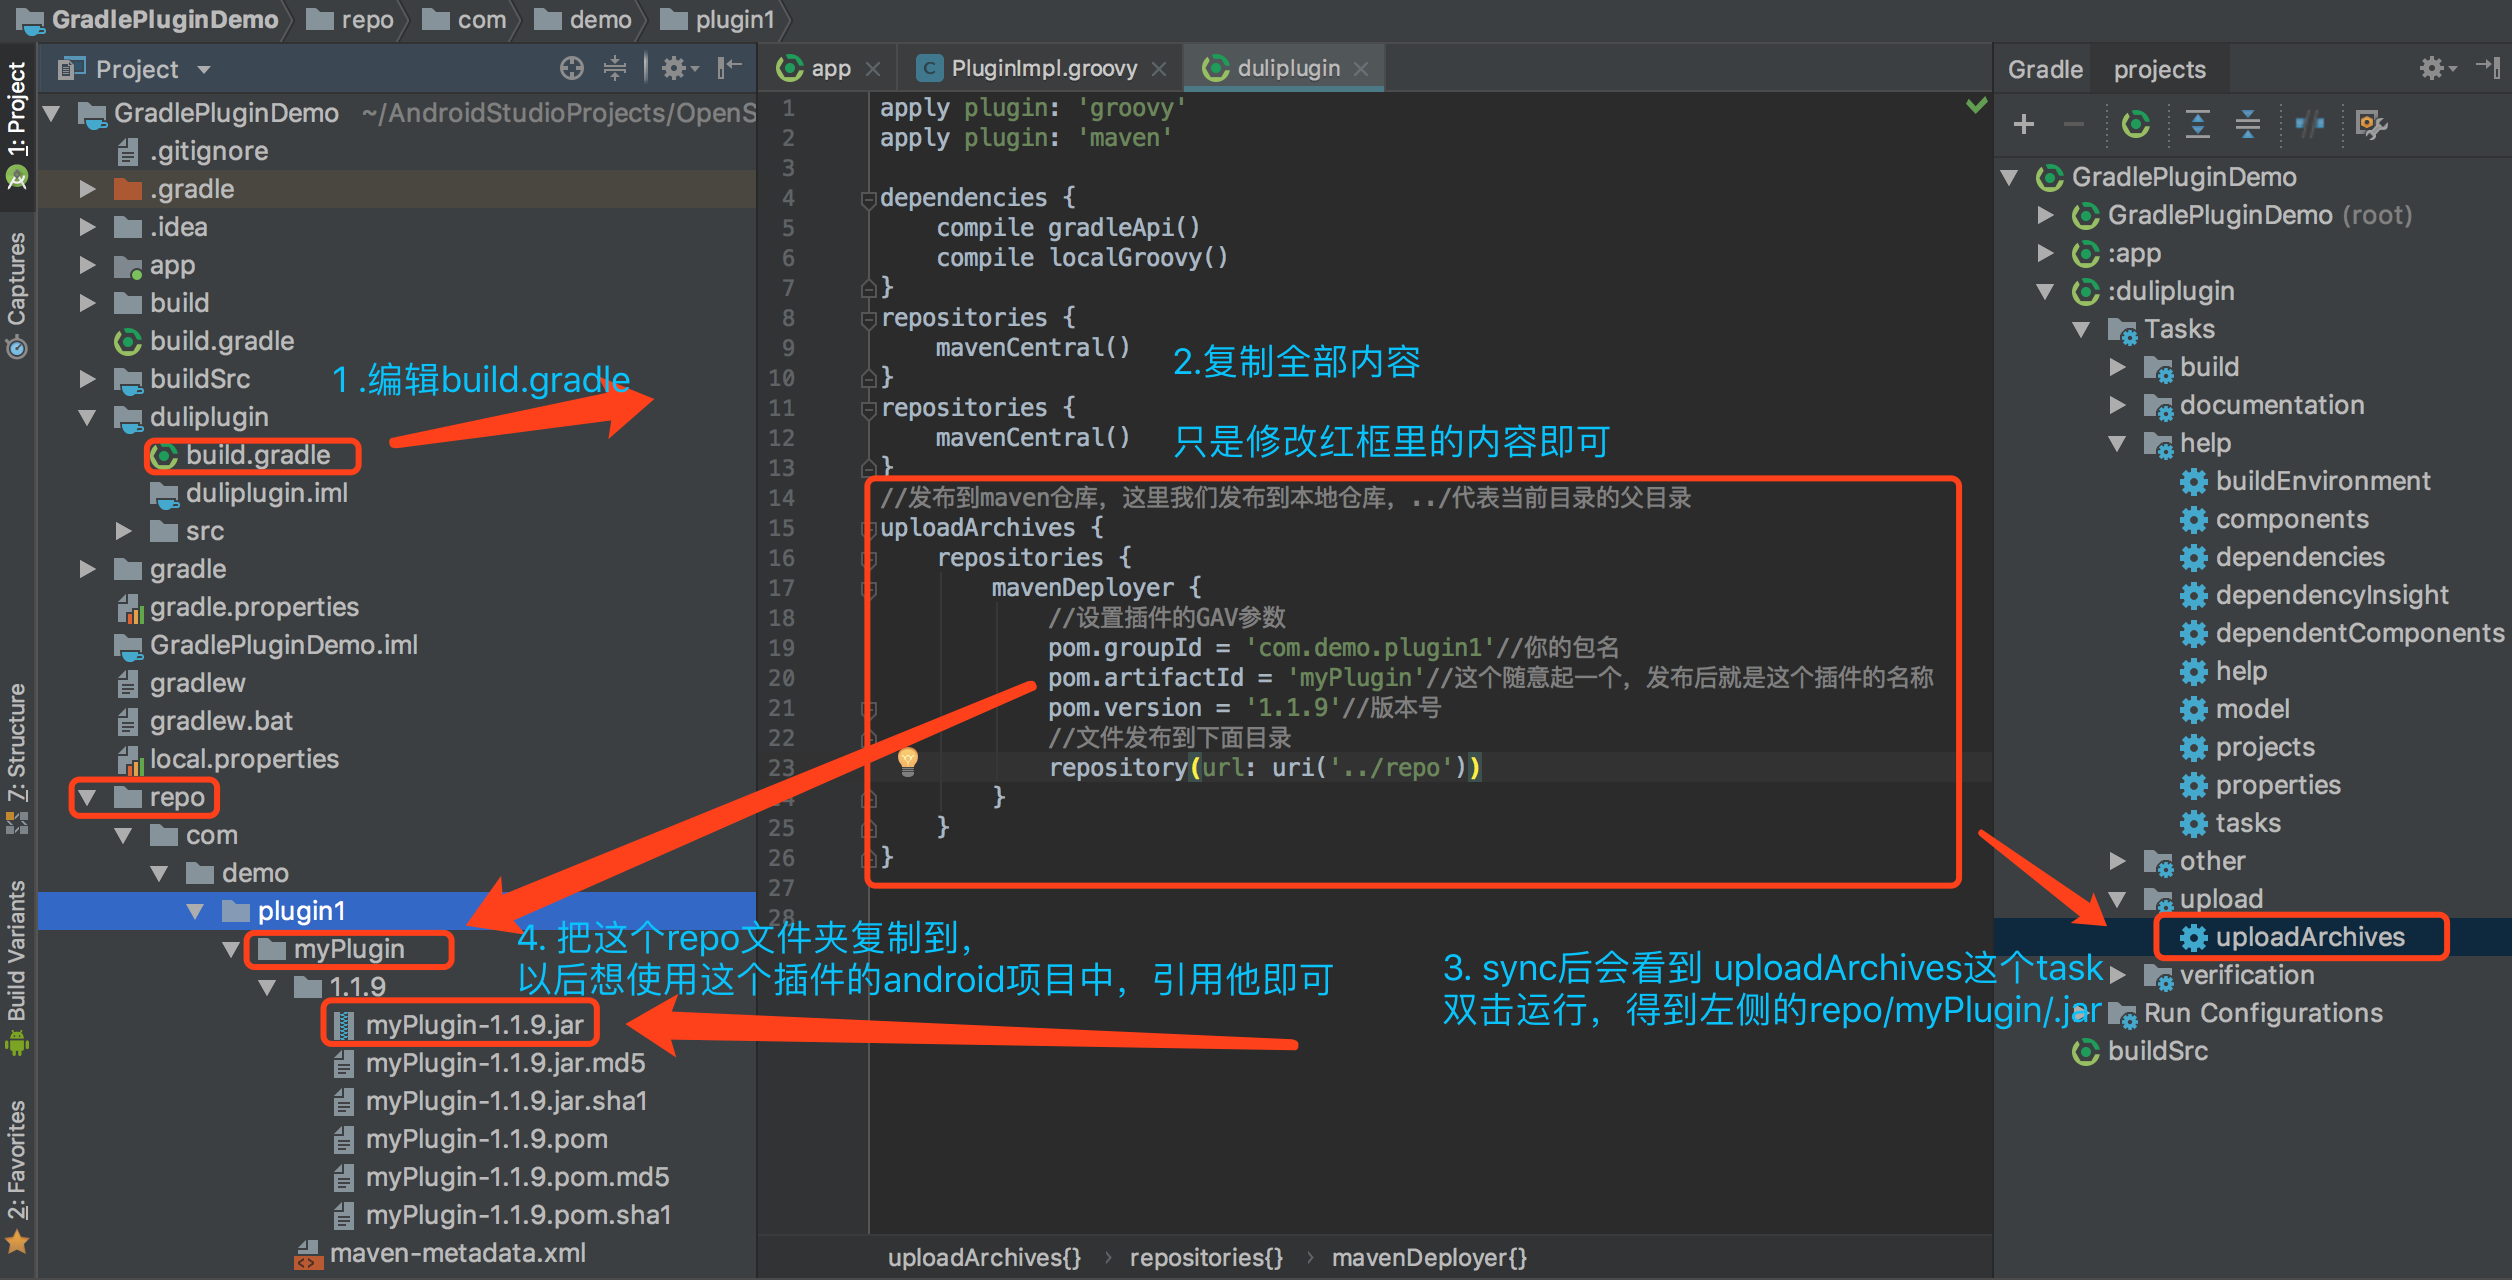Open the Project panel gear settings menu

(677, 68)
